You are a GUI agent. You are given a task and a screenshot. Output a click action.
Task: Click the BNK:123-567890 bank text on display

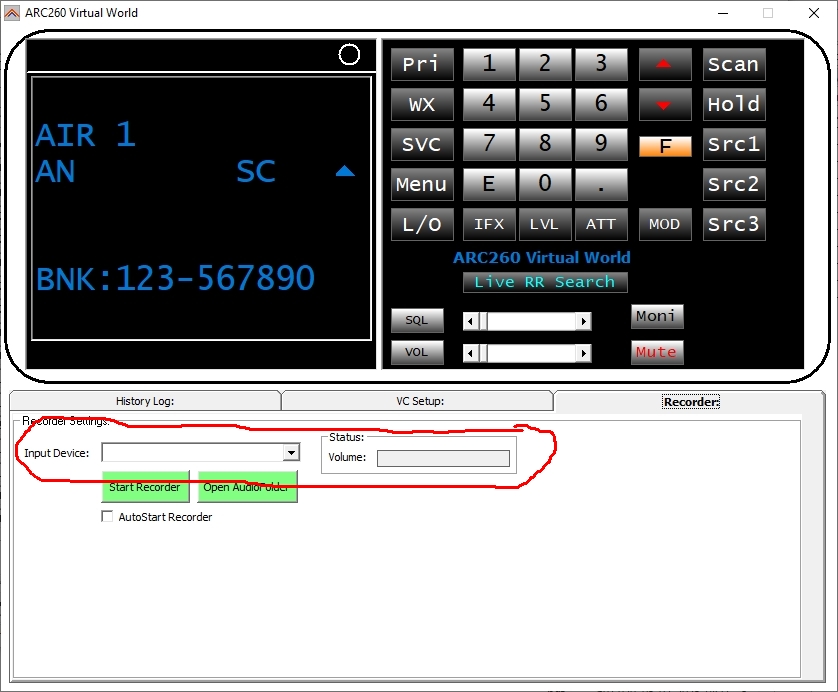point(175,278)
